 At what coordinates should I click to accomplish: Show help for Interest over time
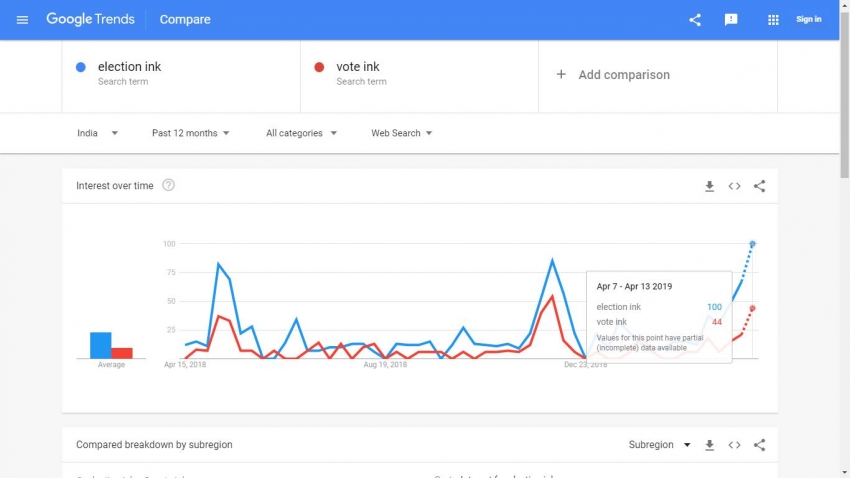pos(168,185)
